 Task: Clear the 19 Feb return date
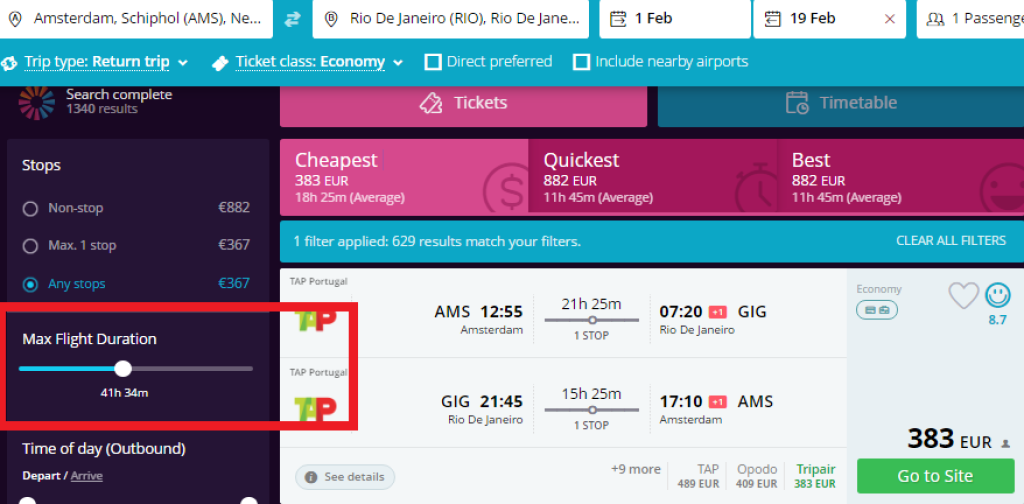[890, 19]
